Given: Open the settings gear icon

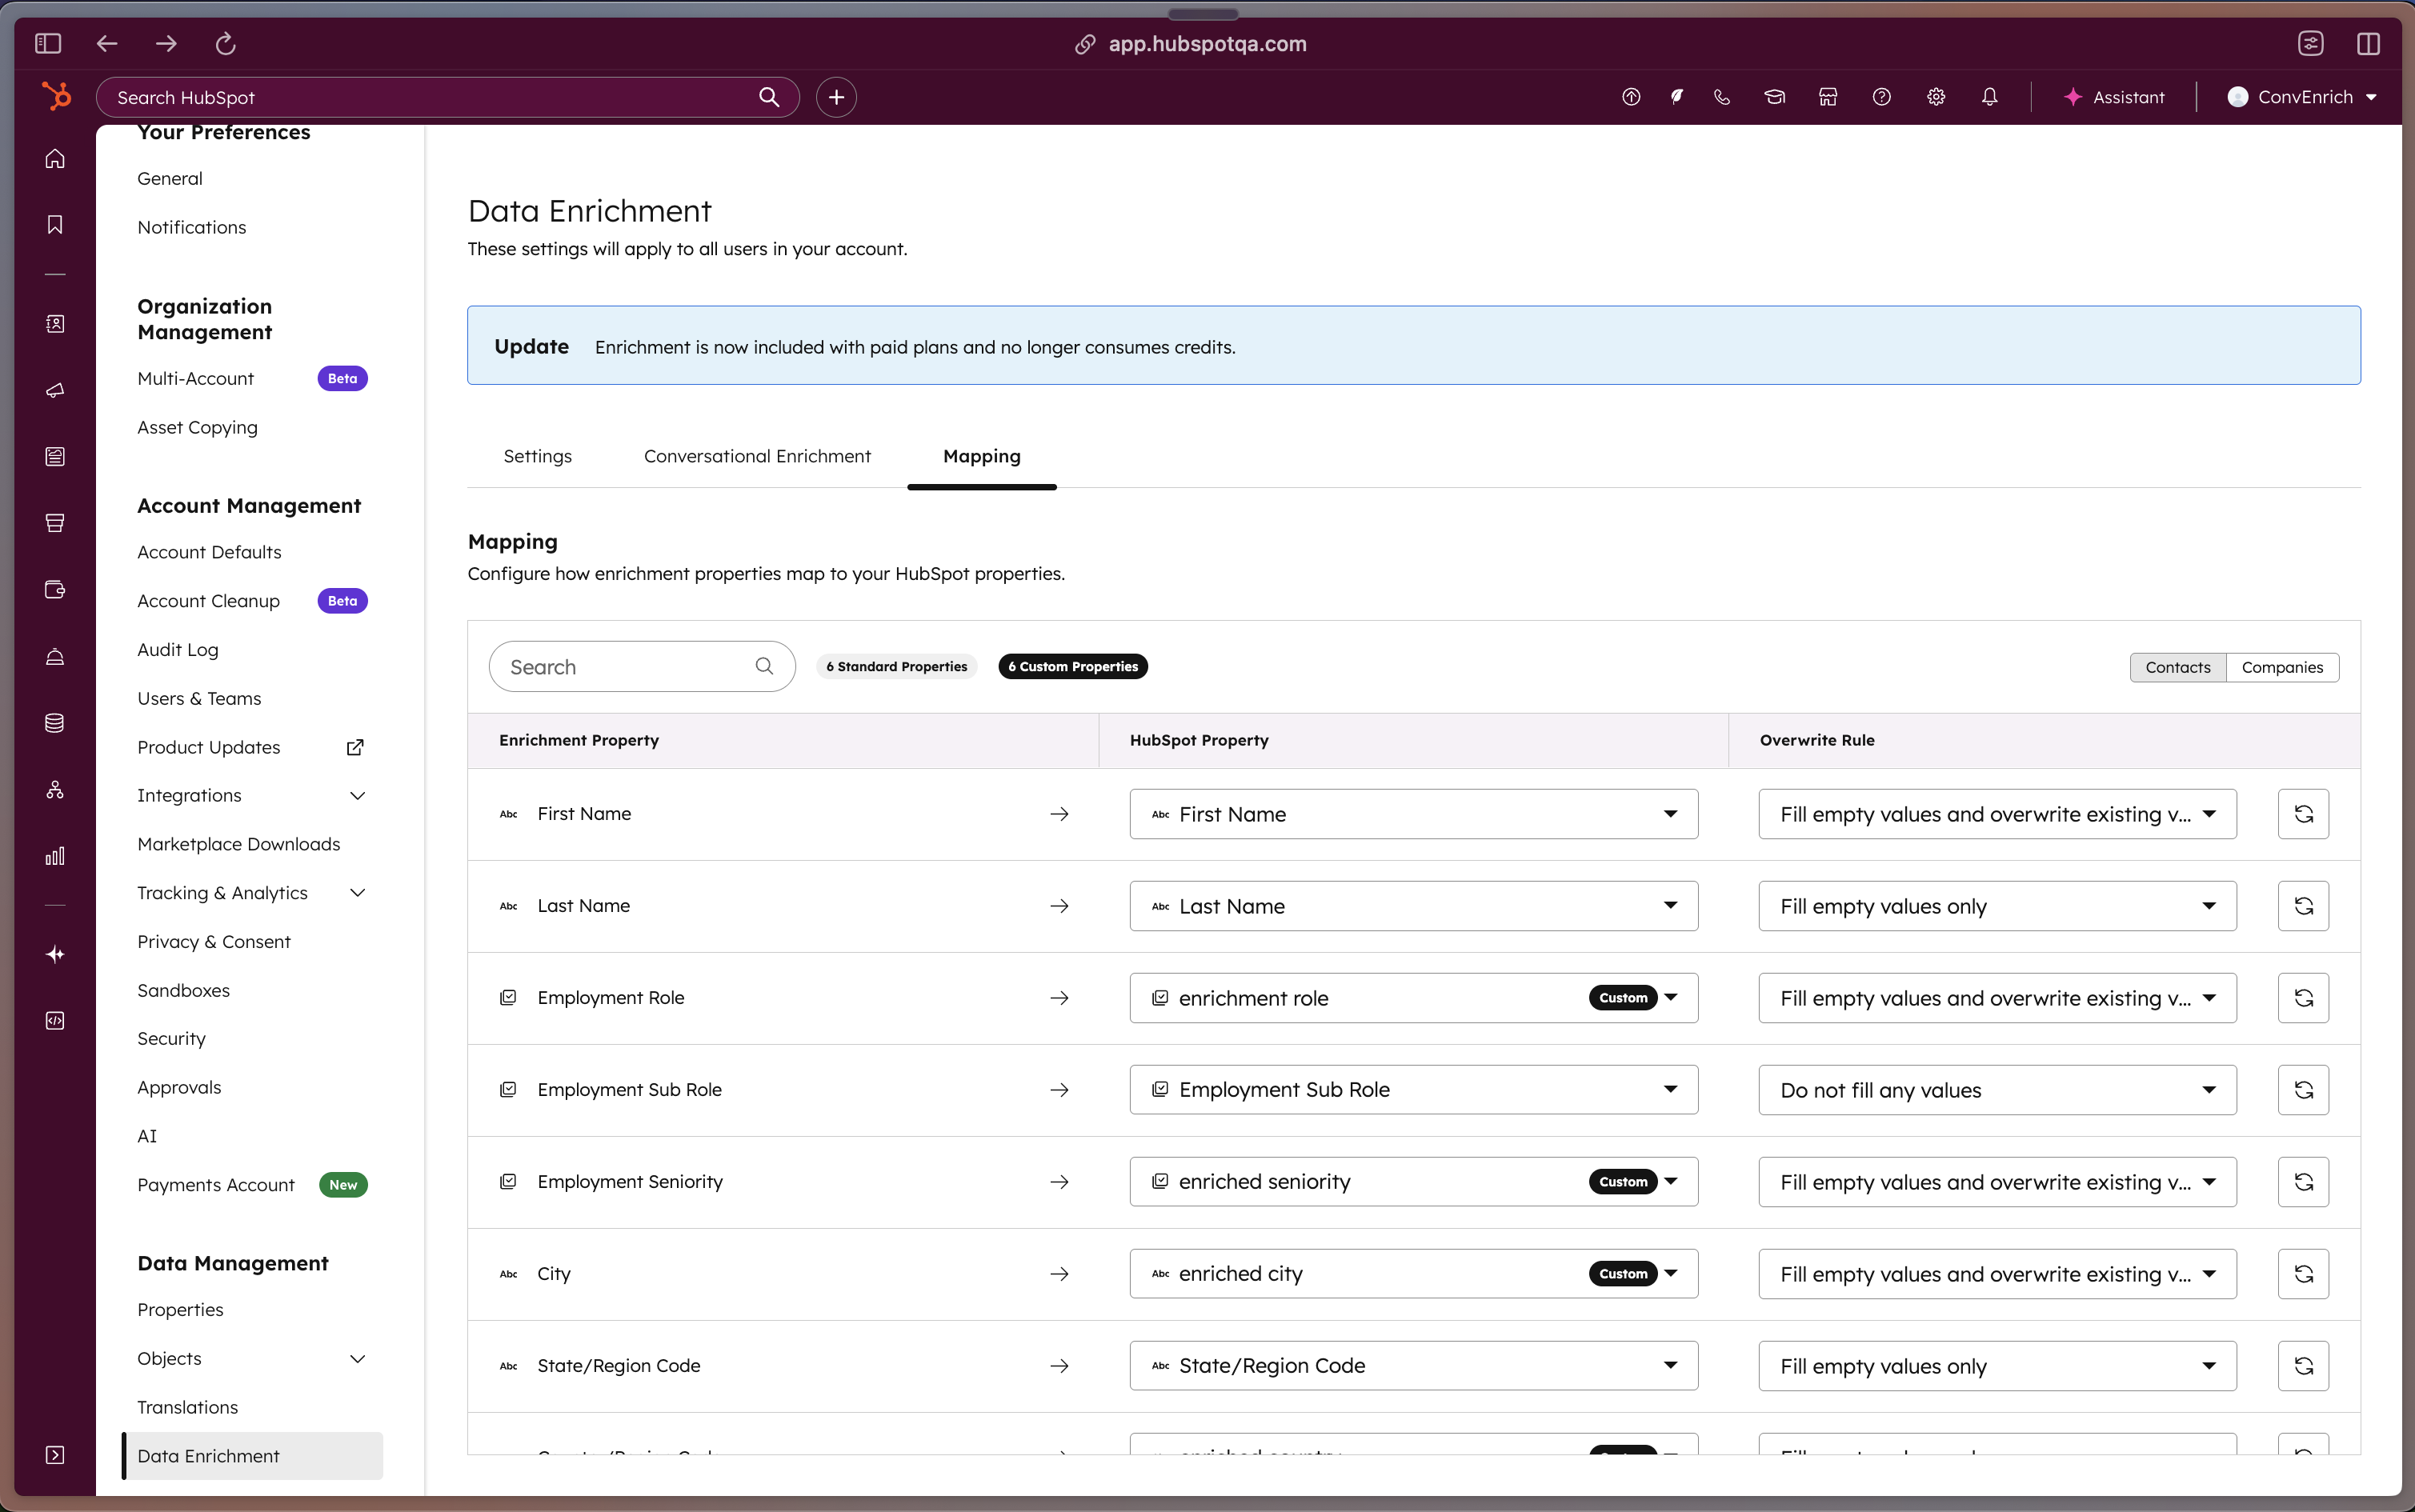Looking at the screenshot, I should (x=1936, y=97).
